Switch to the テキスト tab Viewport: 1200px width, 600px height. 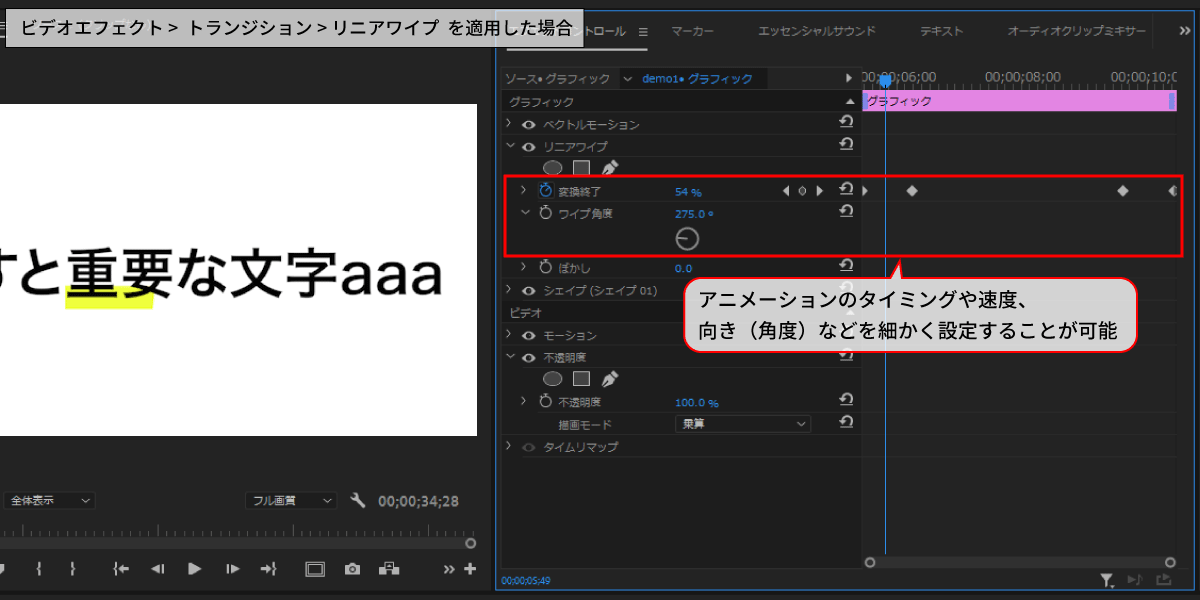click(941, 31)
